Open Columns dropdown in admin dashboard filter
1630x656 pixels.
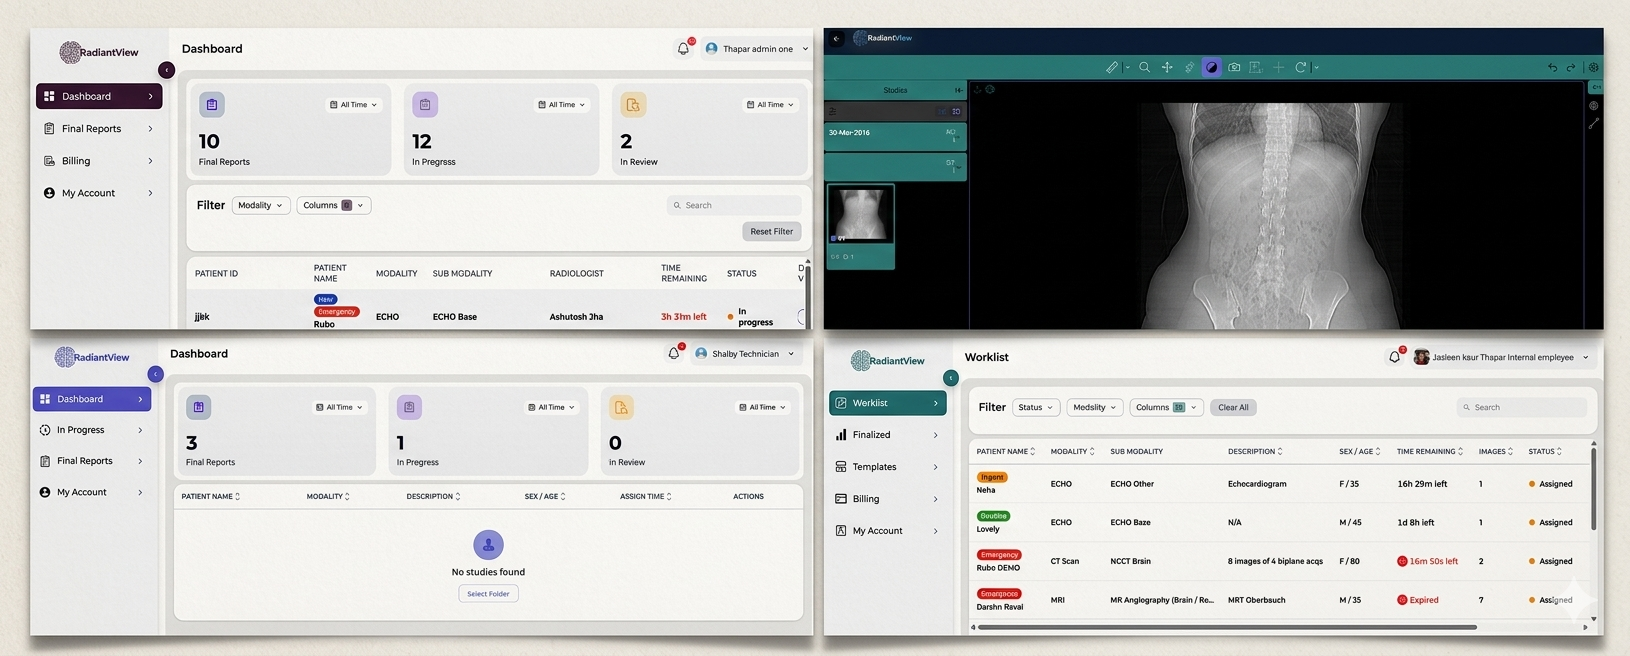pyautogui.click(x=334, y=205)
